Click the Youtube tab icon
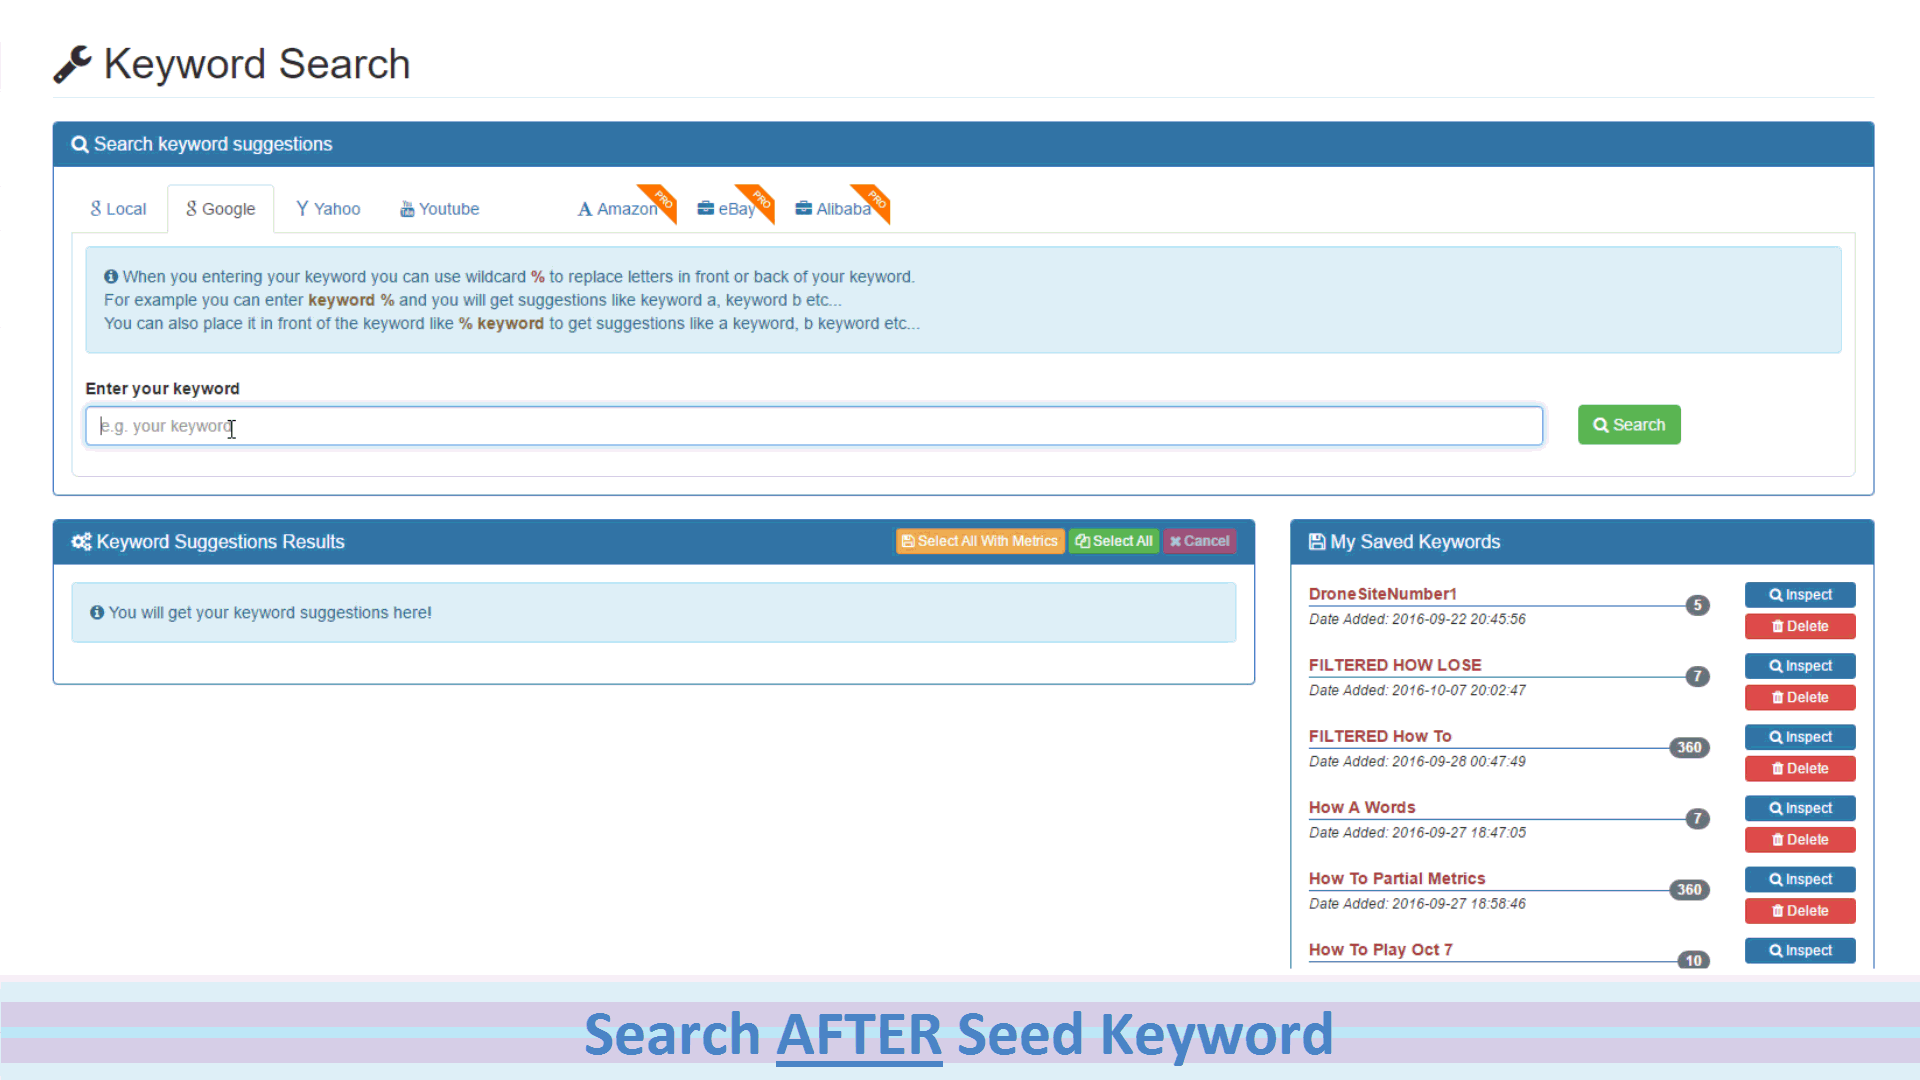Image resolution: width=1920 pixels, height=1080 pixels. coord(407,209)
